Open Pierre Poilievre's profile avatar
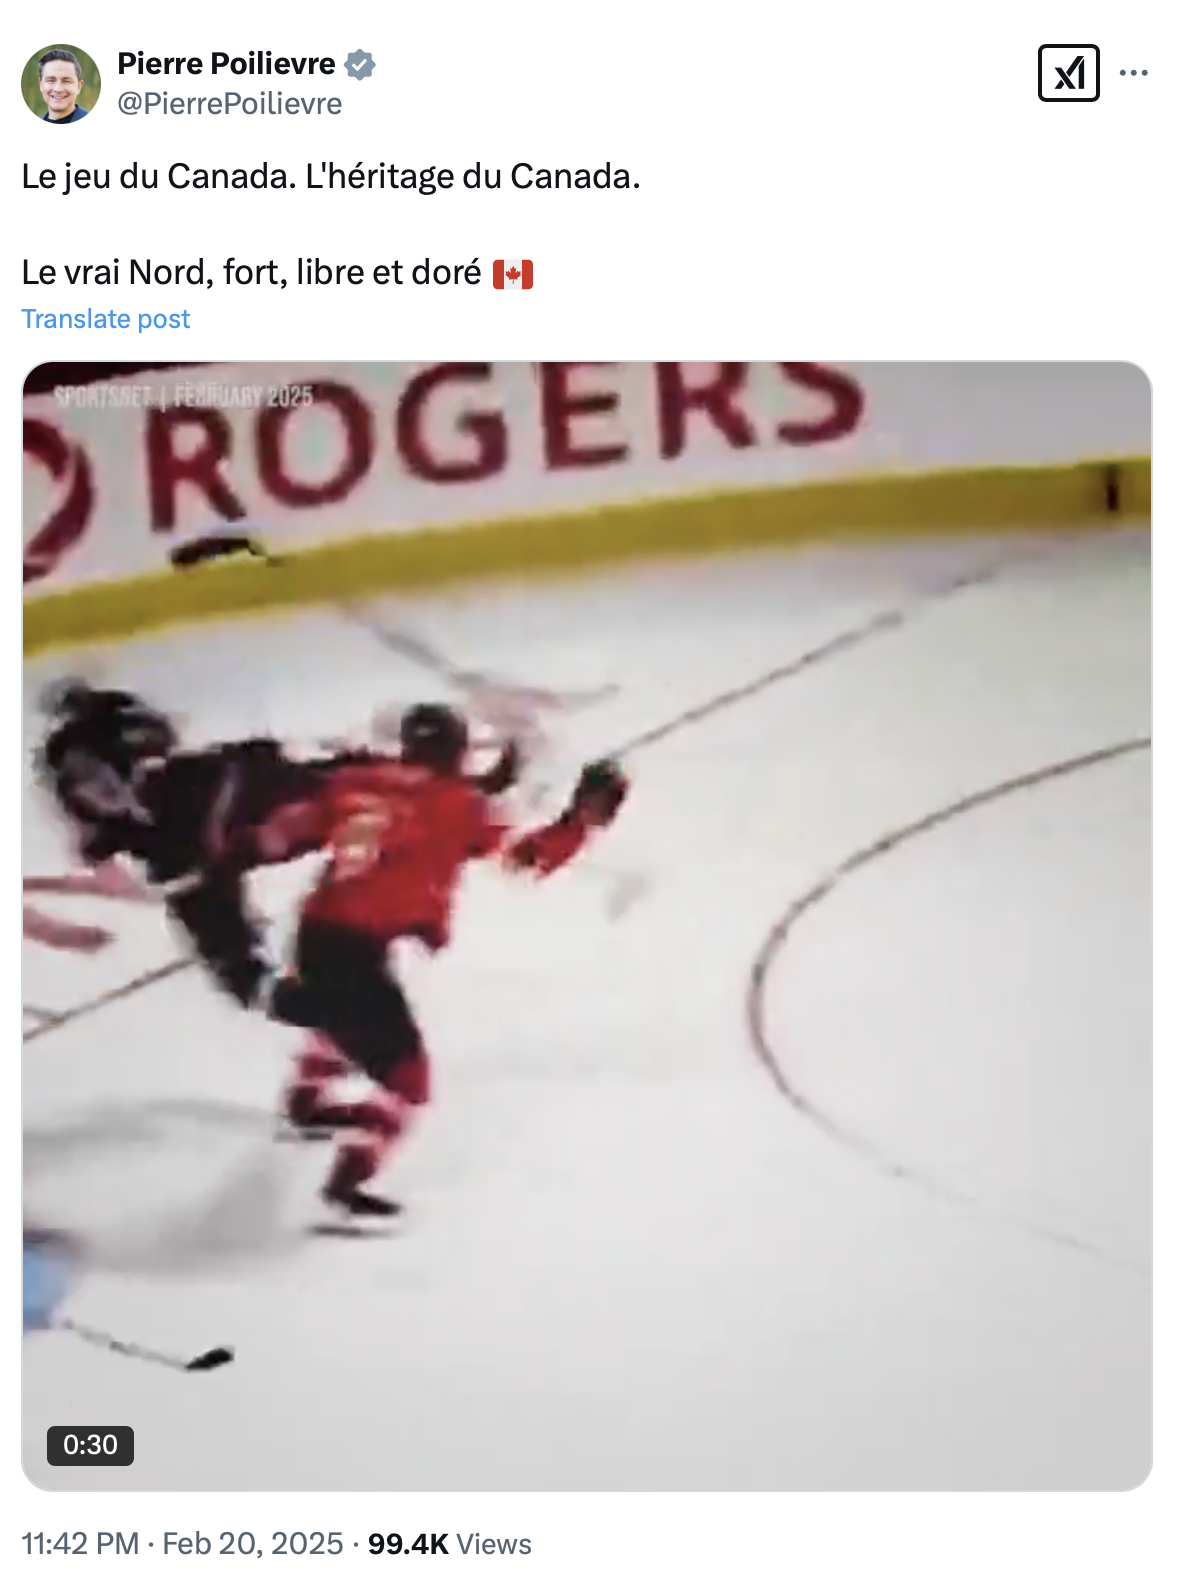 [x=61, y=84]
